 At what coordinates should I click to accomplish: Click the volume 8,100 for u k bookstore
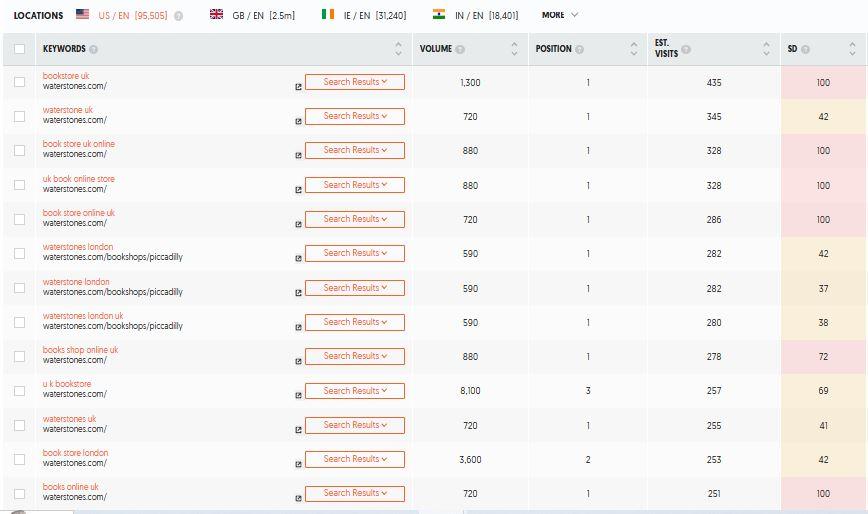[x=470, y=391]
